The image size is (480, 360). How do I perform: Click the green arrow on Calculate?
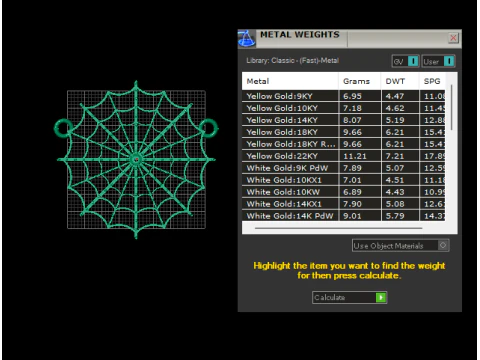381,297
